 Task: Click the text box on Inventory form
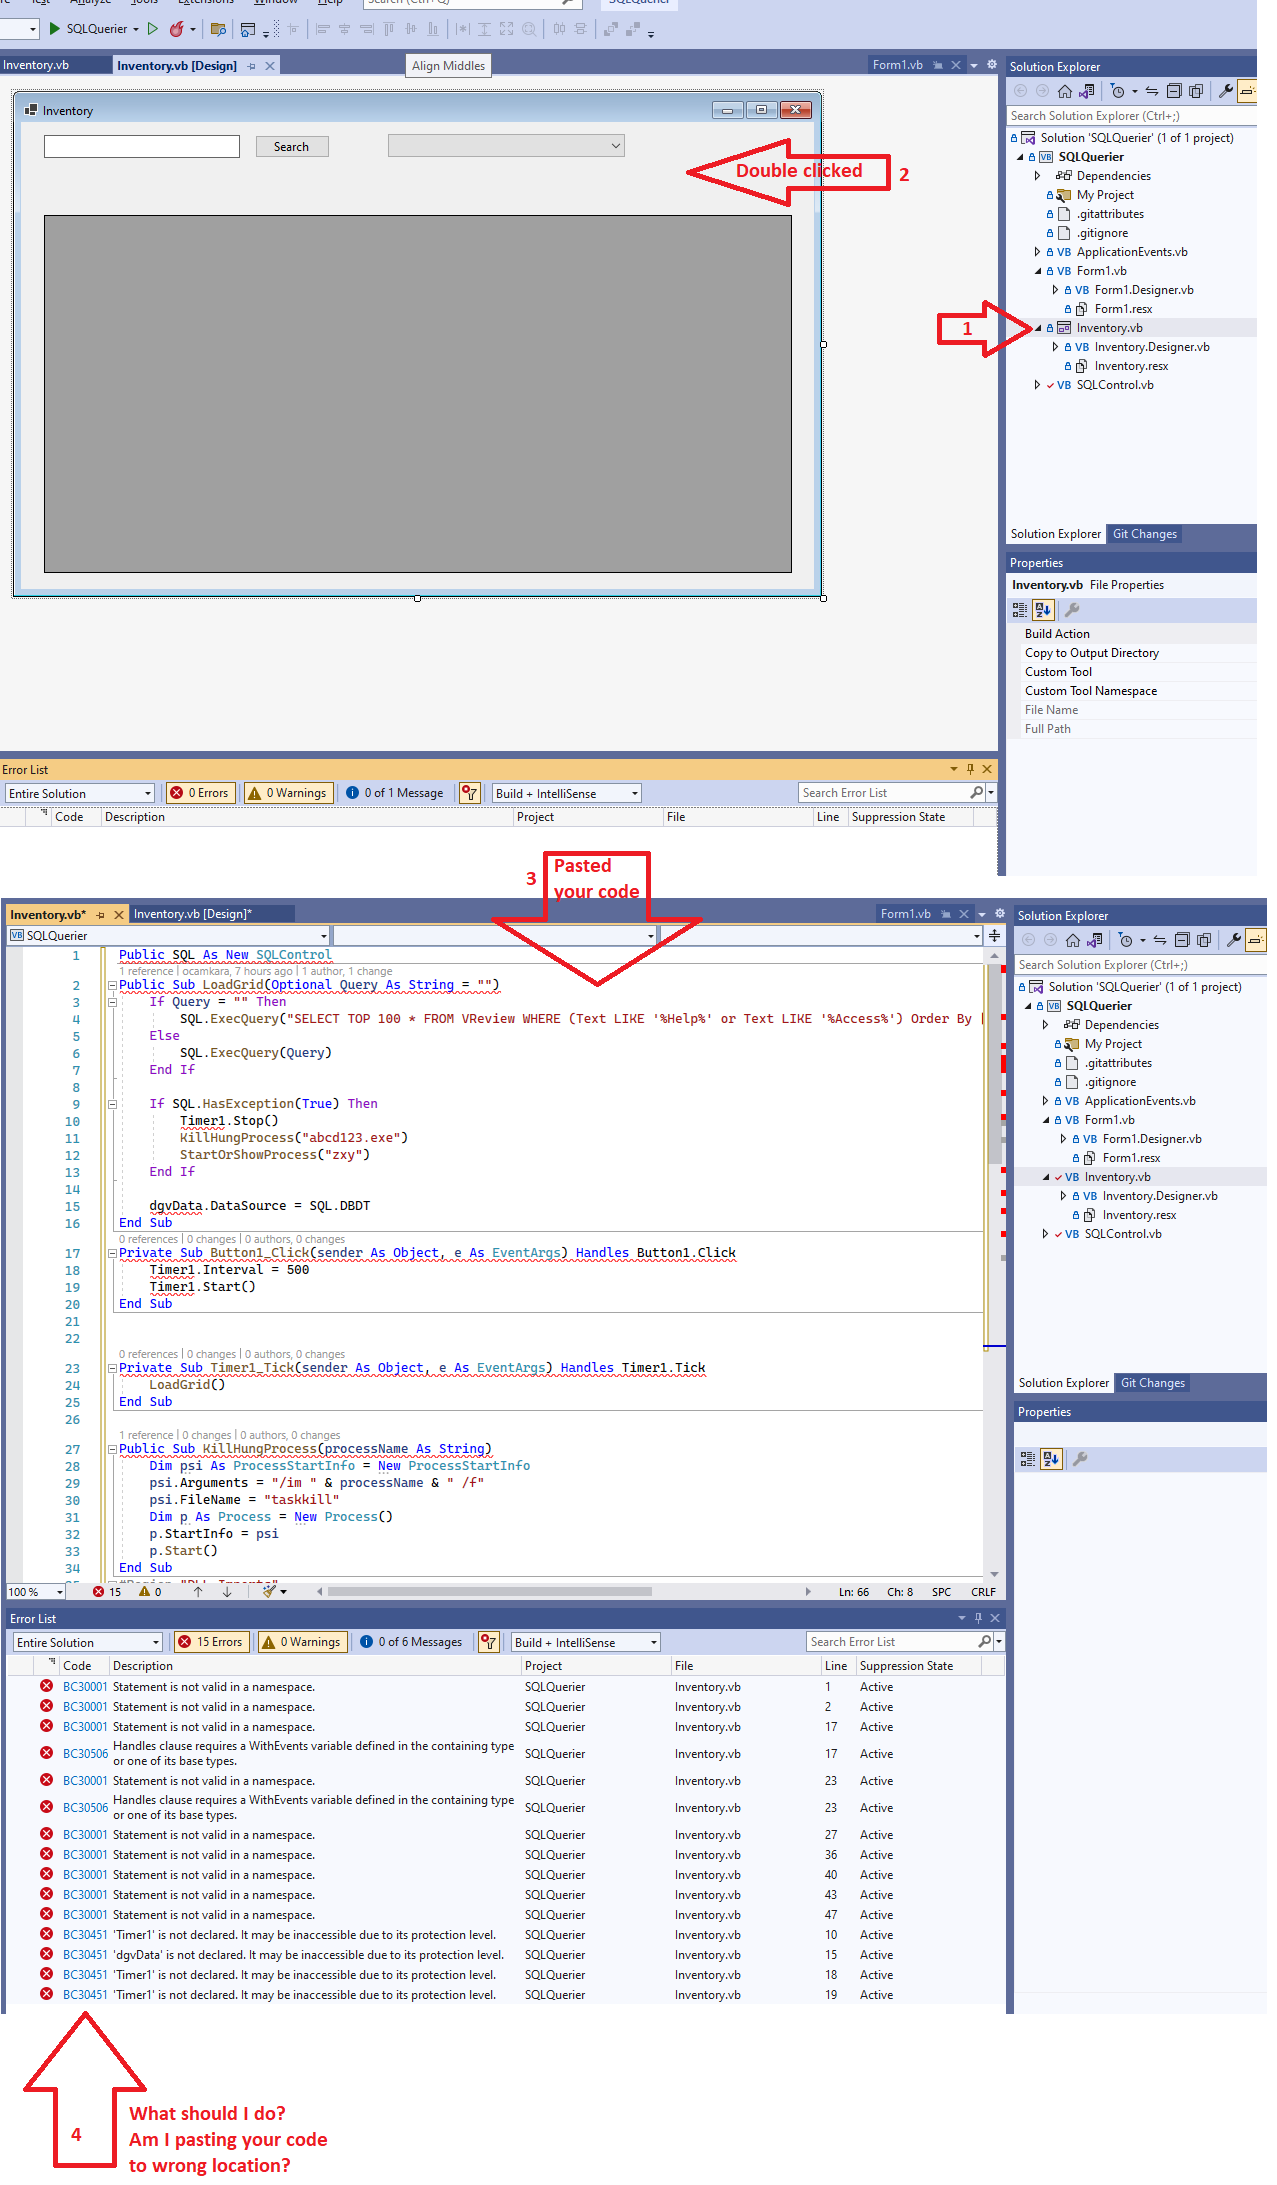pos(142,146)
